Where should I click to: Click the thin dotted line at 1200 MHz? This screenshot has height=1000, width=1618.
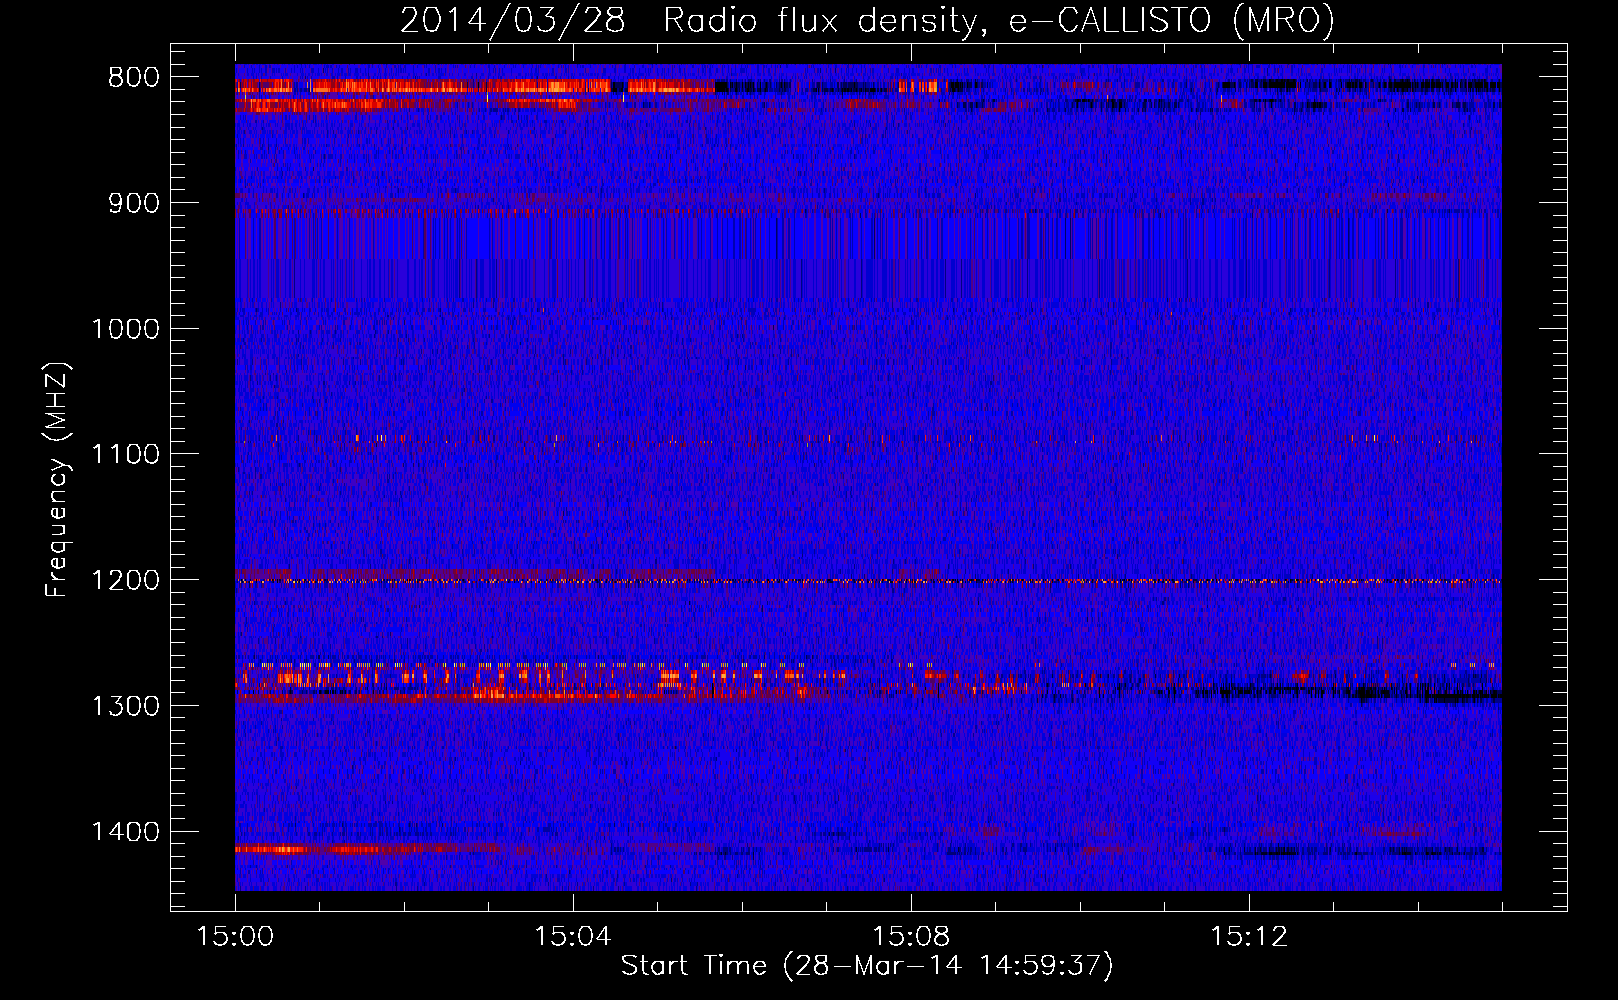pos(868,581)
